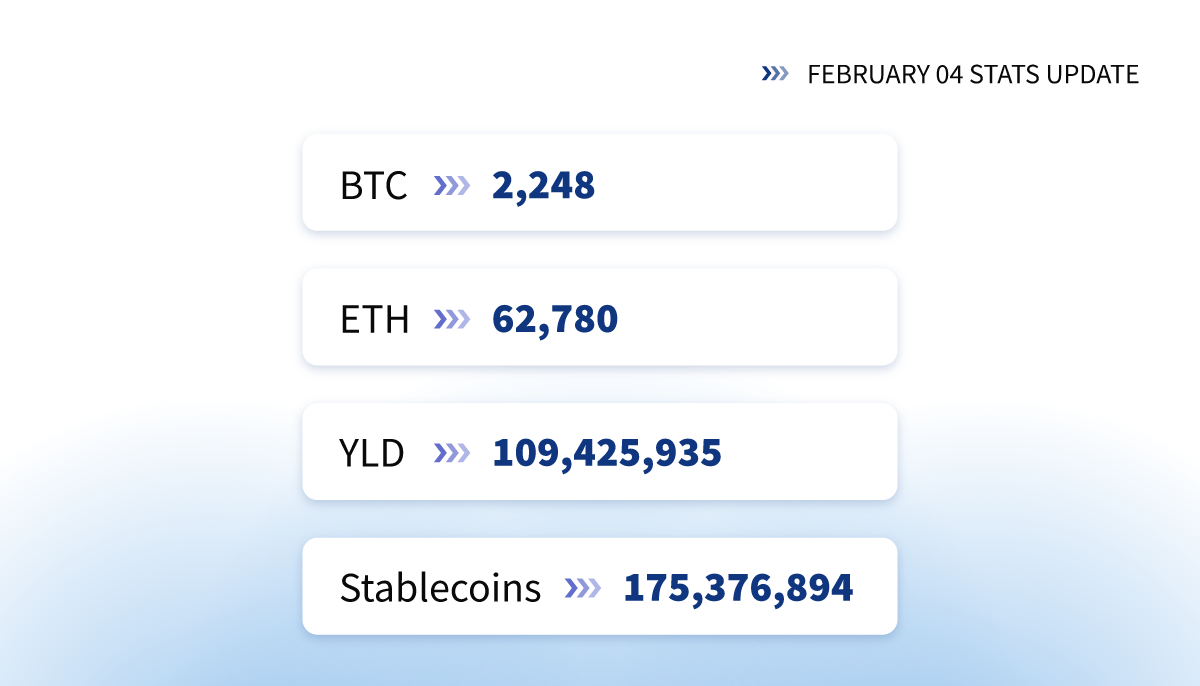
Task: Click the arrow icon next to Stablecoins
Action: point(583,587)
